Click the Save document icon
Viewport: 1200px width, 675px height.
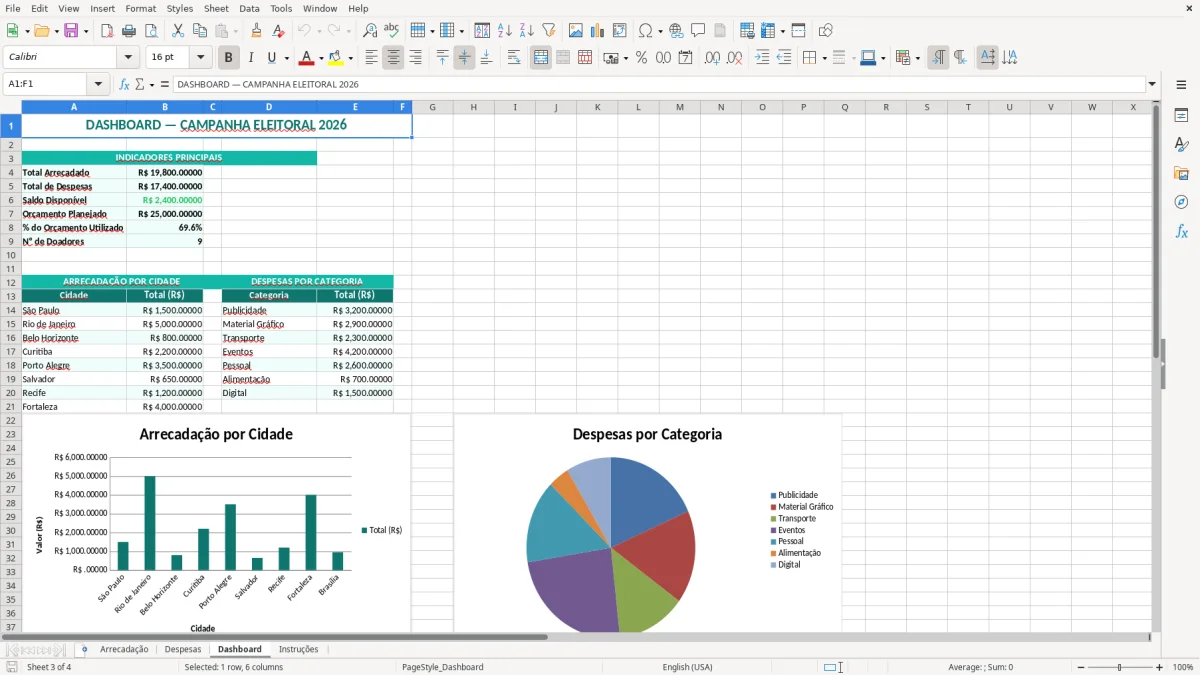coord(70,31)
